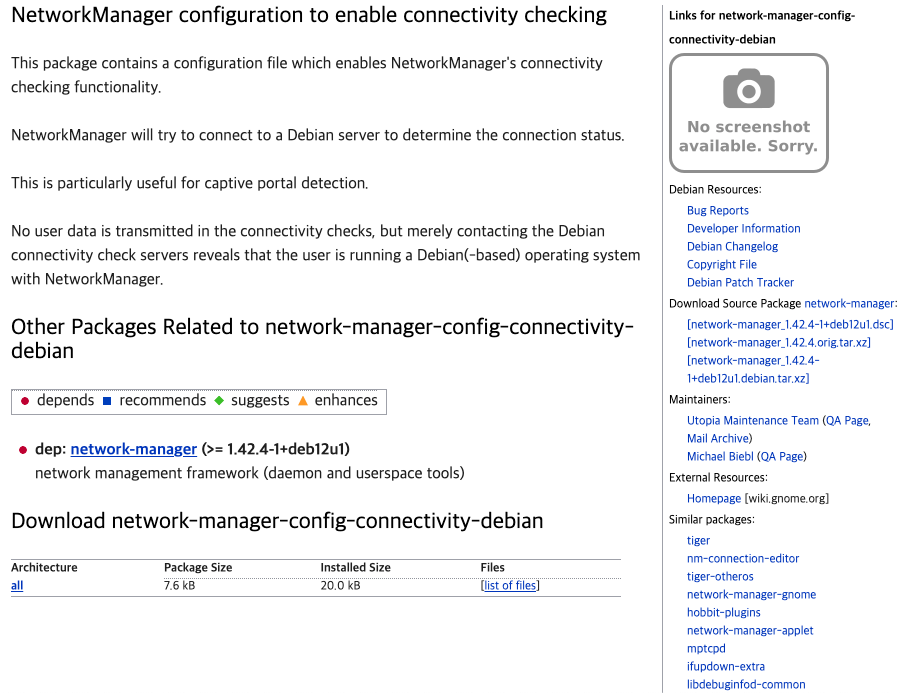Click the blue recommends legend square

pyautogui.click(x=107, y=401)
